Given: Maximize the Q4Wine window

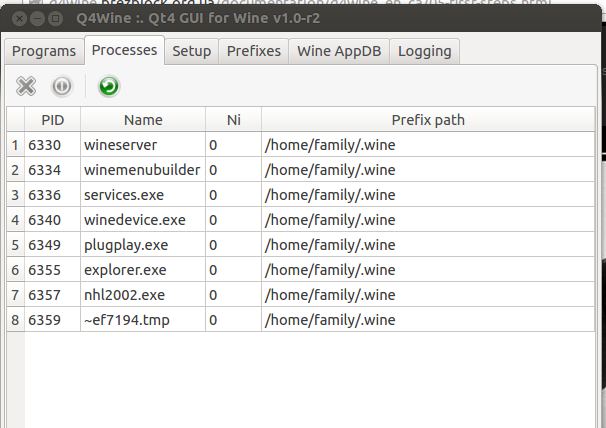Looking at the screenshot, I should coord(56,18).
